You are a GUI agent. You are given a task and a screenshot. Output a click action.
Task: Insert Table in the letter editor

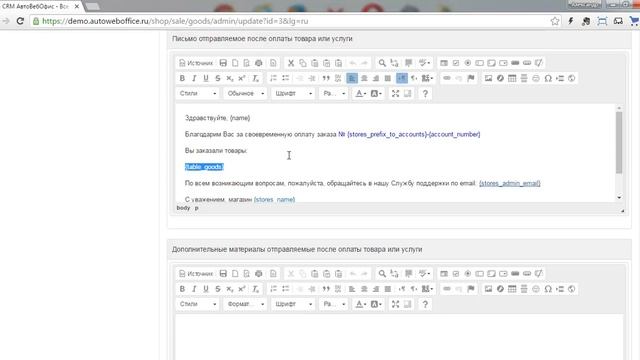pyautogui.click(x=512, y=78)
